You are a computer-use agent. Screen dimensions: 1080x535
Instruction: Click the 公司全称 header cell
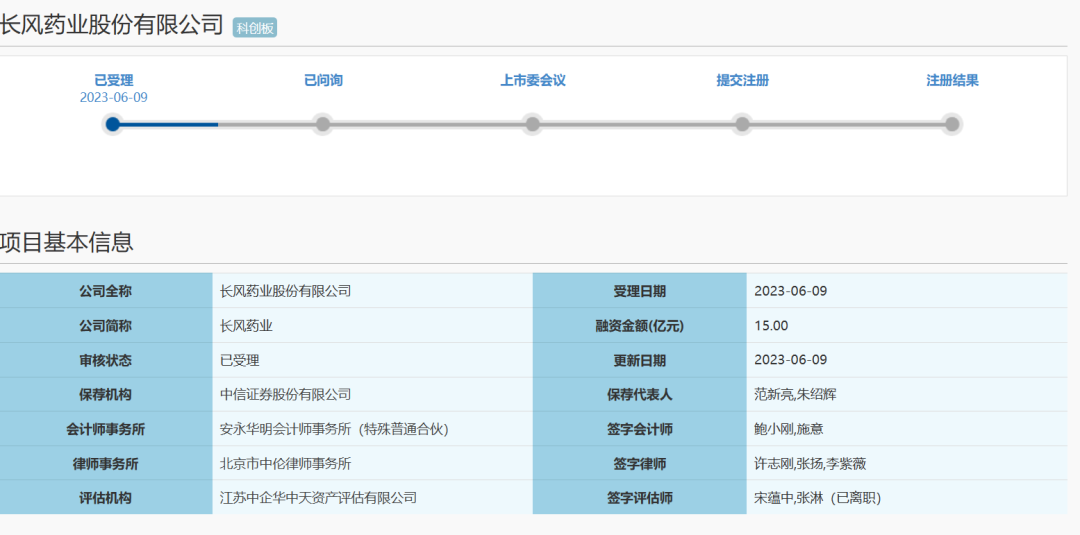(106, 291)
